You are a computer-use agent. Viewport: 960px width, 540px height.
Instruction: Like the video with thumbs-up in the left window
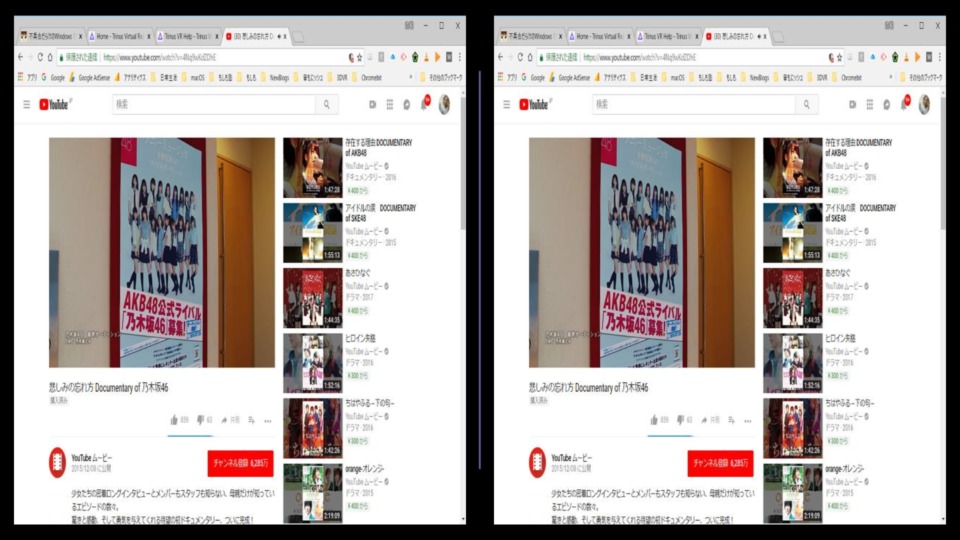(174, 420)
